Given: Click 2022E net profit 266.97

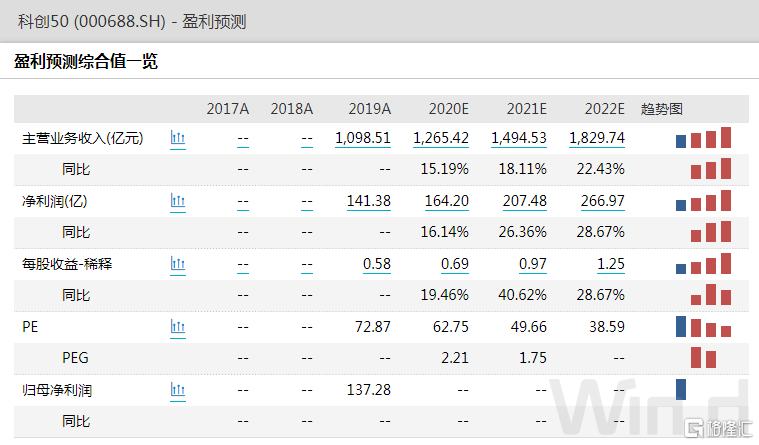Looking at the screenshot, I should 602,201.
